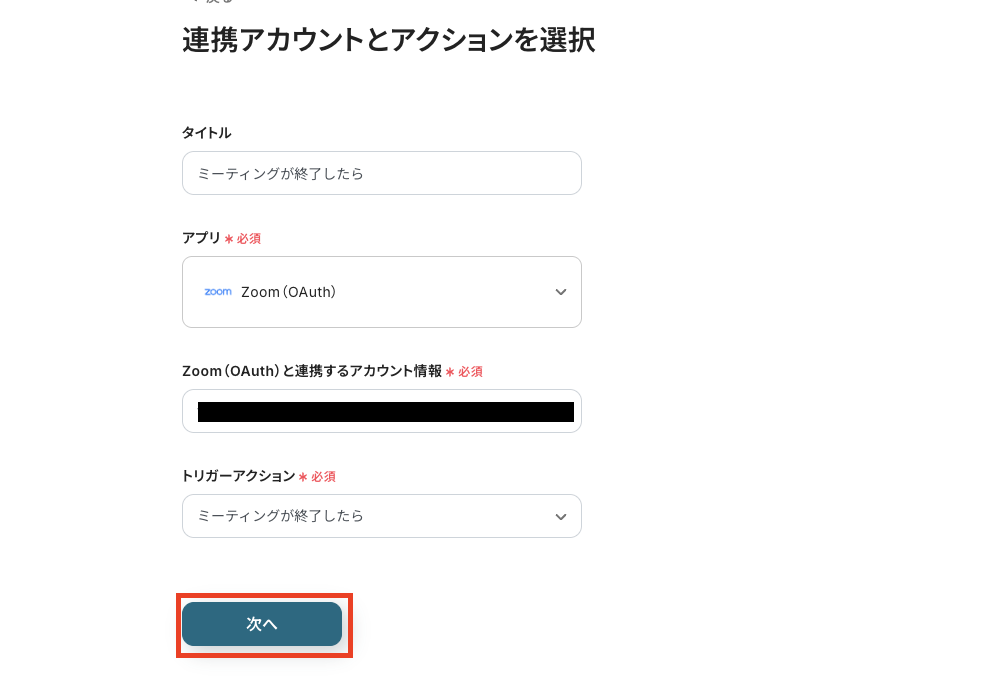Click the 次へ button
This screenshot has height=682, width=1008.
[262, 624]
